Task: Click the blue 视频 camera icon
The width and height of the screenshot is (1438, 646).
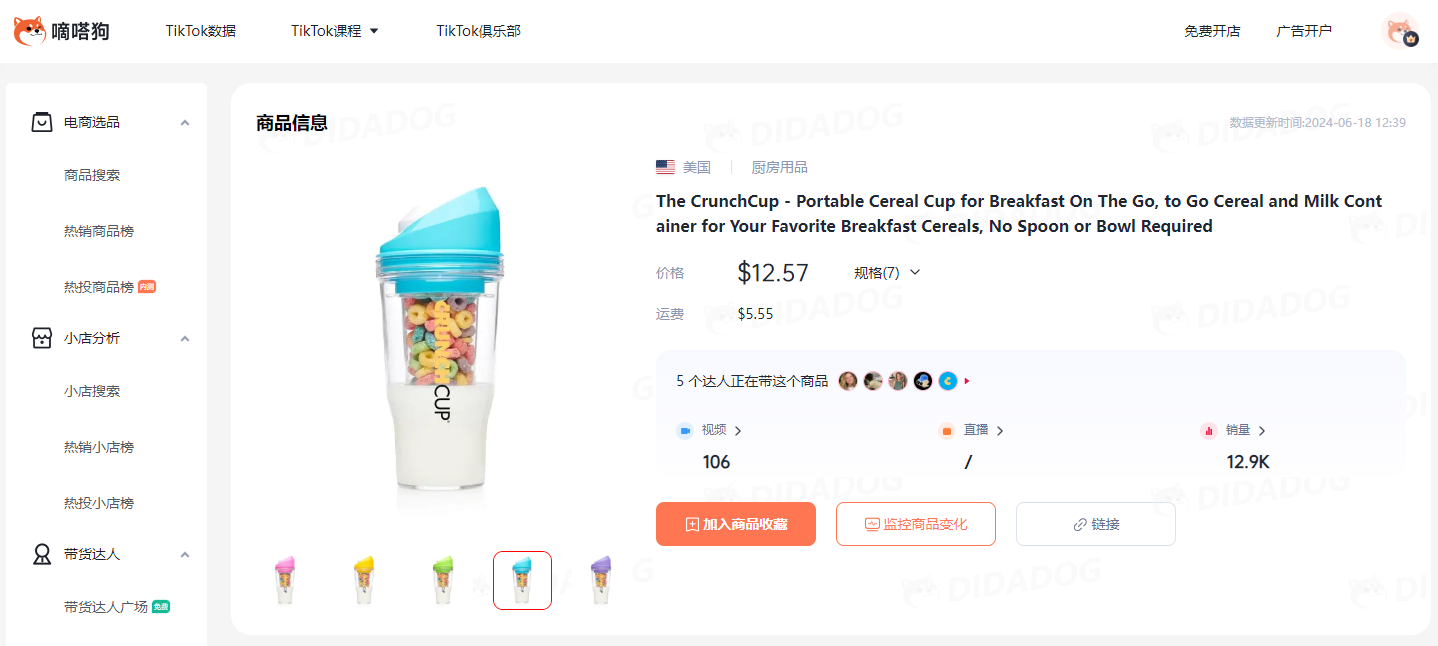Action: pos(685,431)
